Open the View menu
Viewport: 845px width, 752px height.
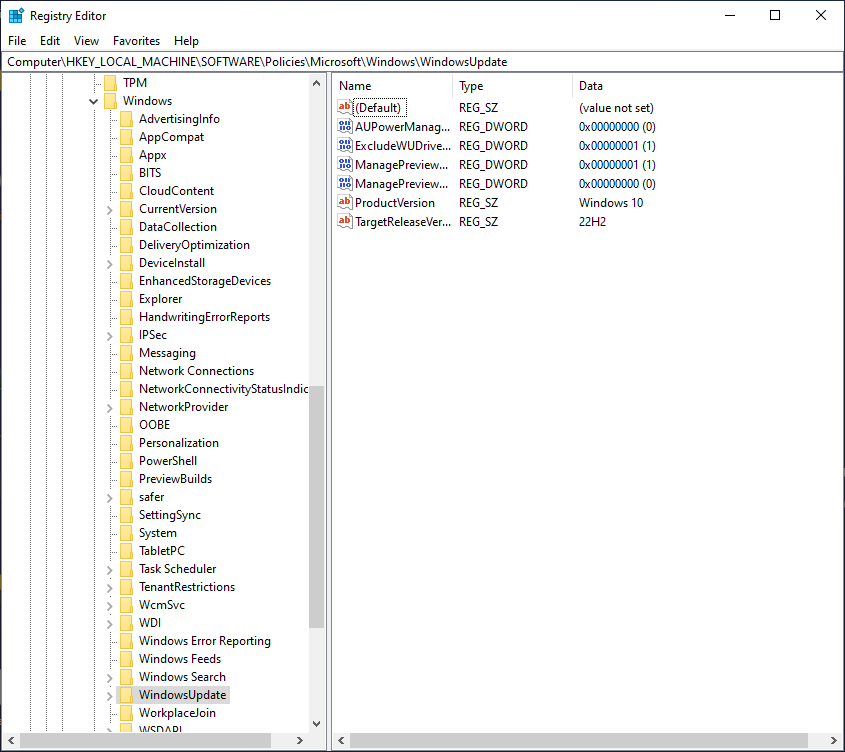click(86, 41)
